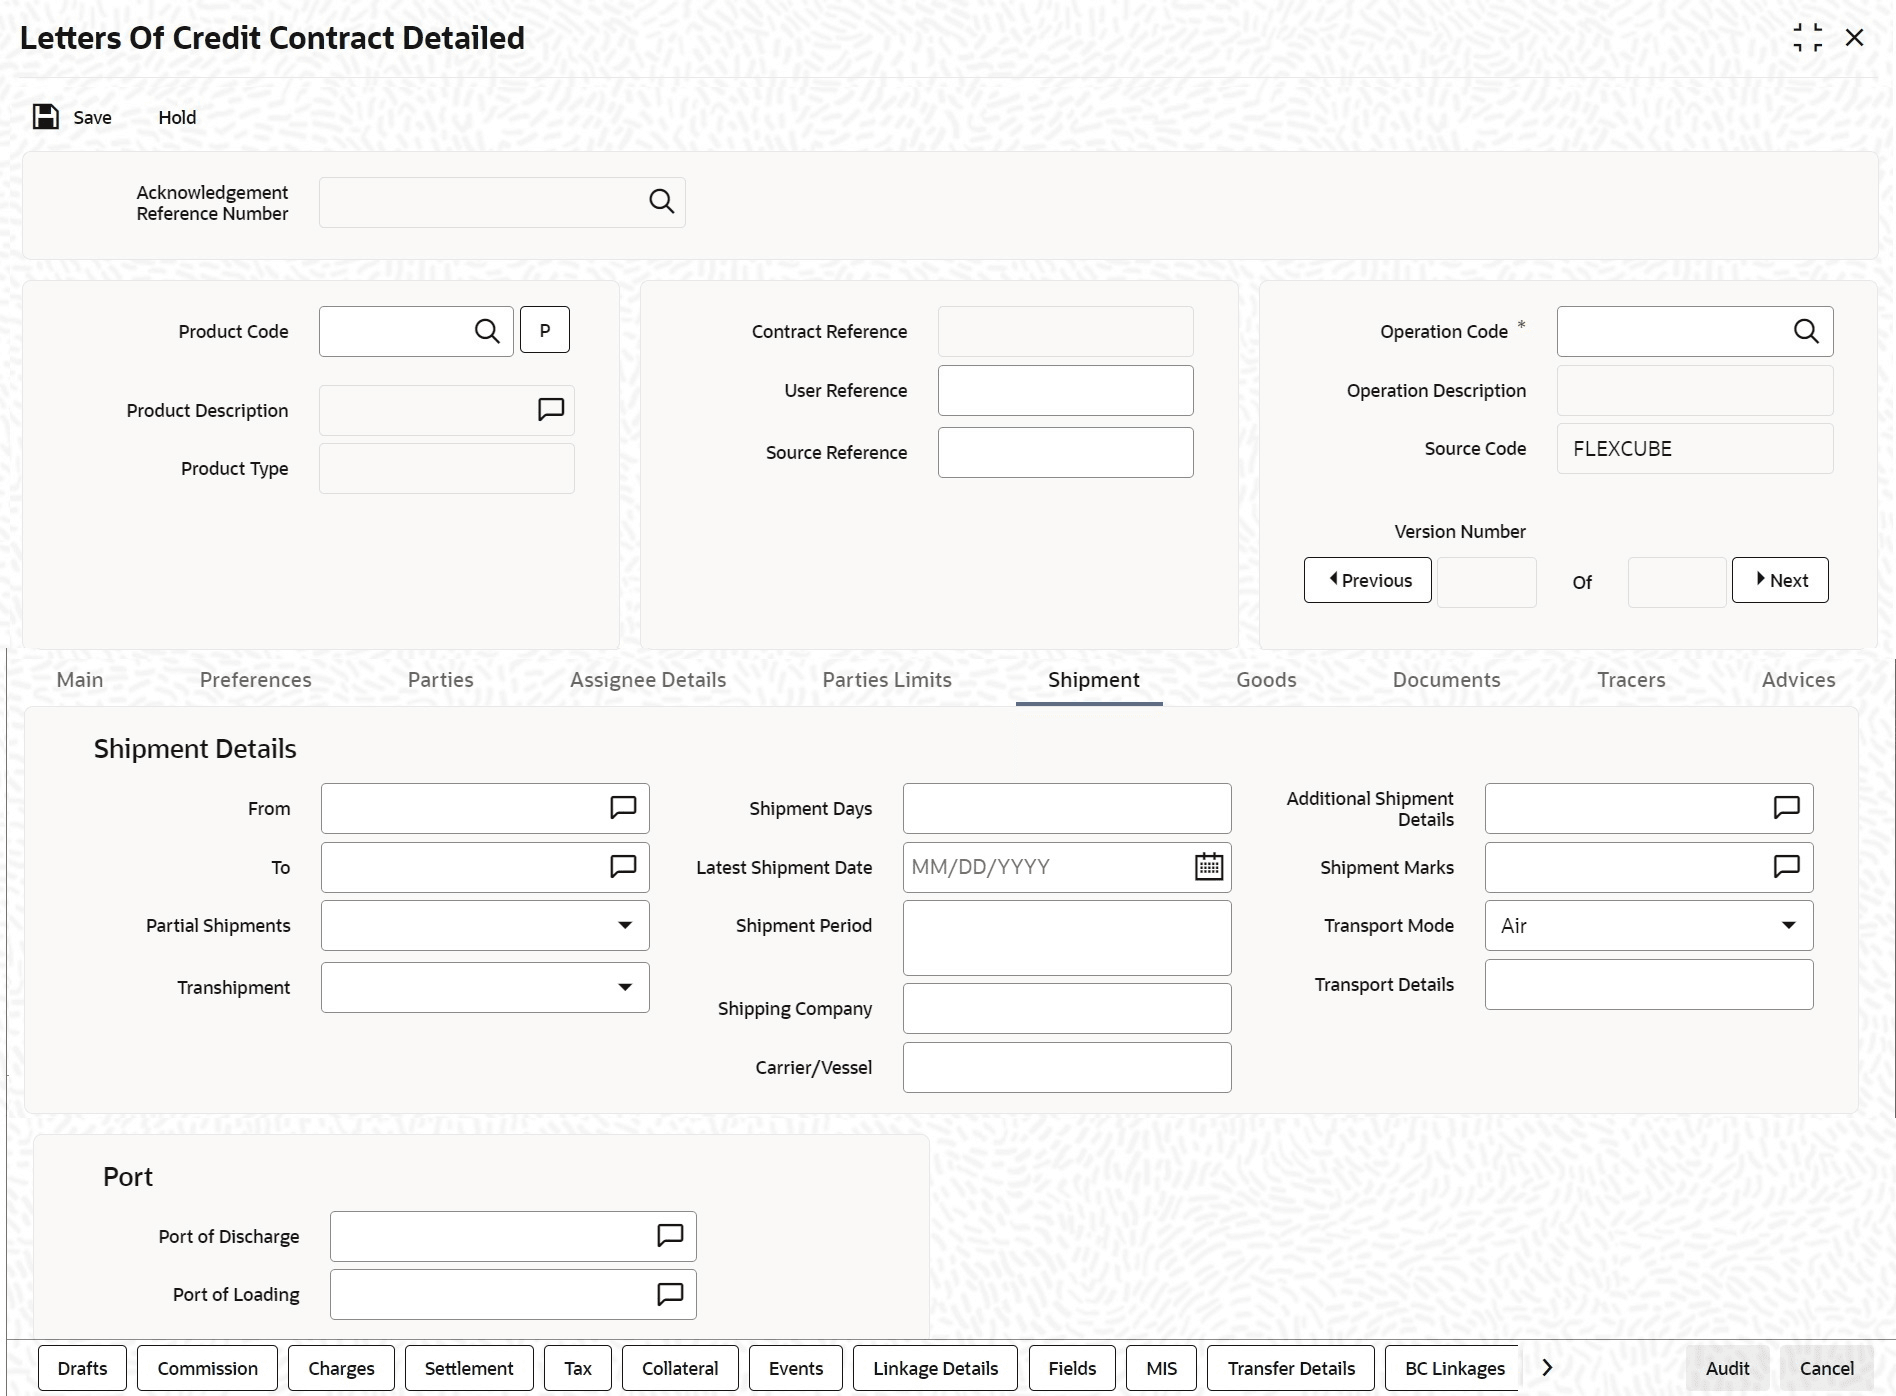Expand the Transhipment dropdown

click(x=485, y=988)
